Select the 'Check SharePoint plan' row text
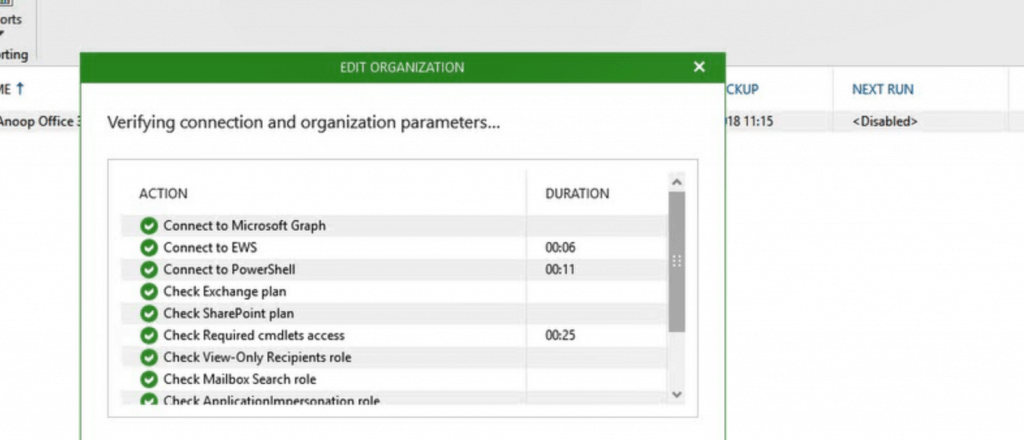Viewport: 1024px width, 440px height. coord(229,313)
